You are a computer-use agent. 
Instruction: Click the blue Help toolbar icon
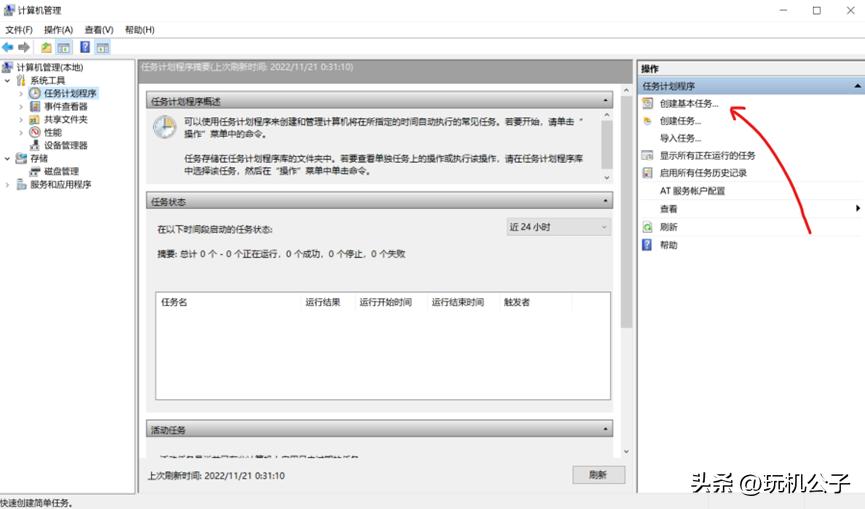coord(85,47)
